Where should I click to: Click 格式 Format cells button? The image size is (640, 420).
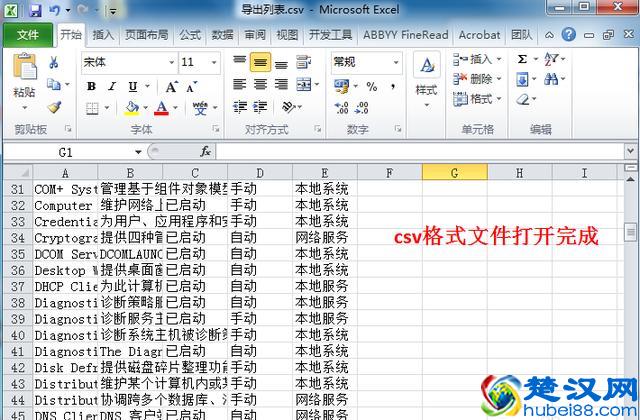click(476, 98)
